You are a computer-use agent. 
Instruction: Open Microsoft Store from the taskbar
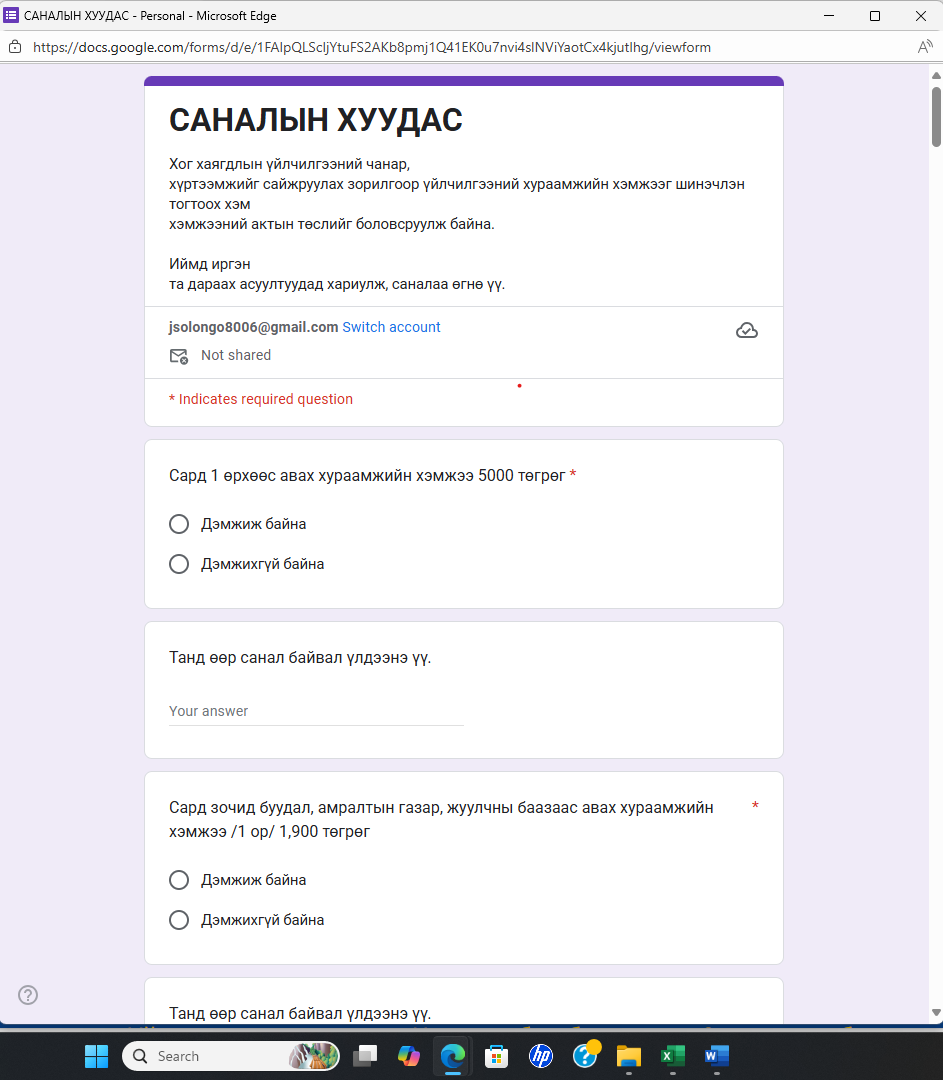(496, 1056)
